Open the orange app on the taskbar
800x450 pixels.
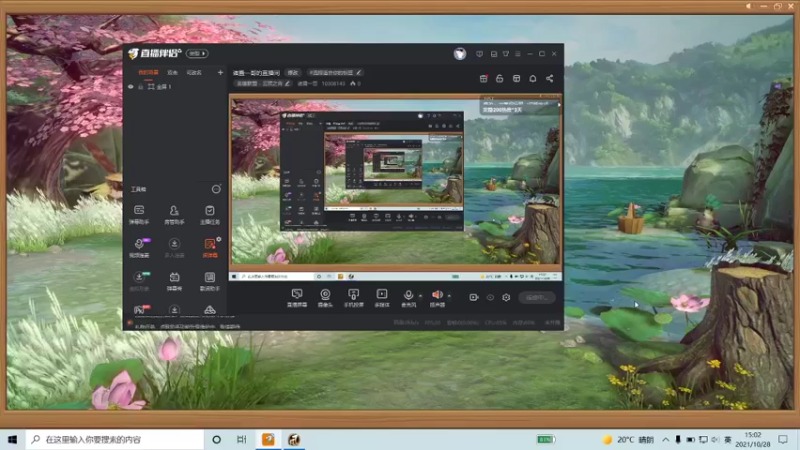pyautogui.click(x=268, y=439)
